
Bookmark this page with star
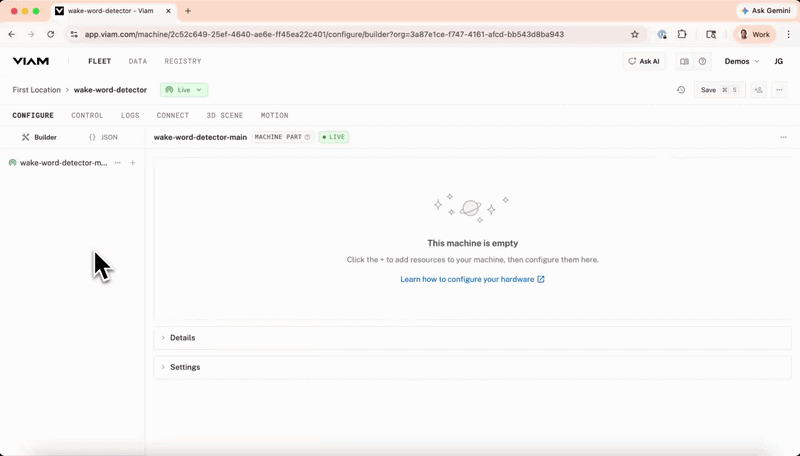click(635, 34)
